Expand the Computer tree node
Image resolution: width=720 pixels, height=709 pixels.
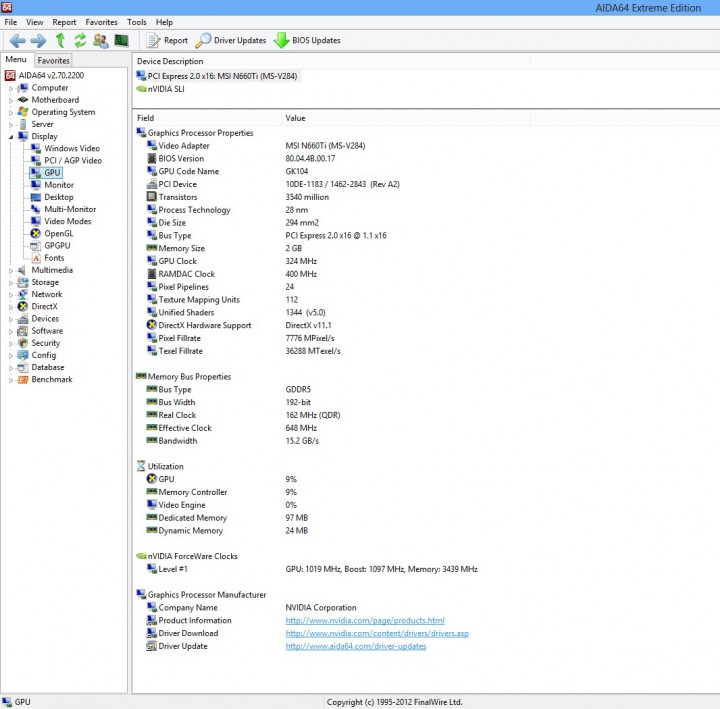click(x=11, y=88)
